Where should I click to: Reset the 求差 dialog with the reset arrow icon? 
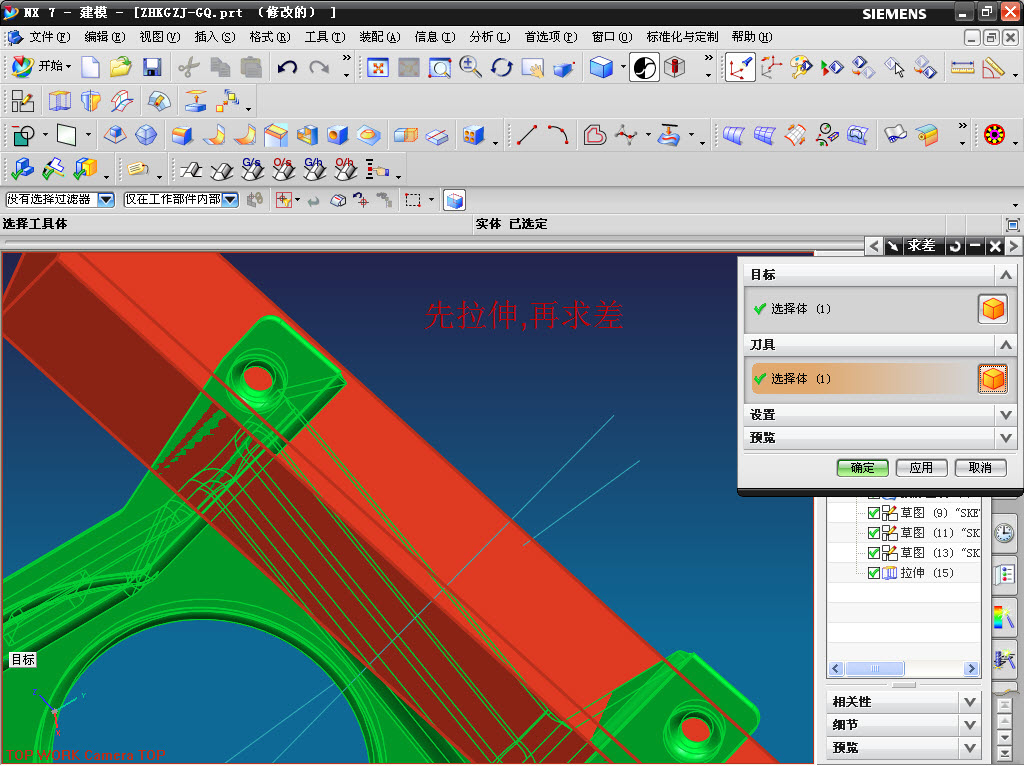coord(955,246)
